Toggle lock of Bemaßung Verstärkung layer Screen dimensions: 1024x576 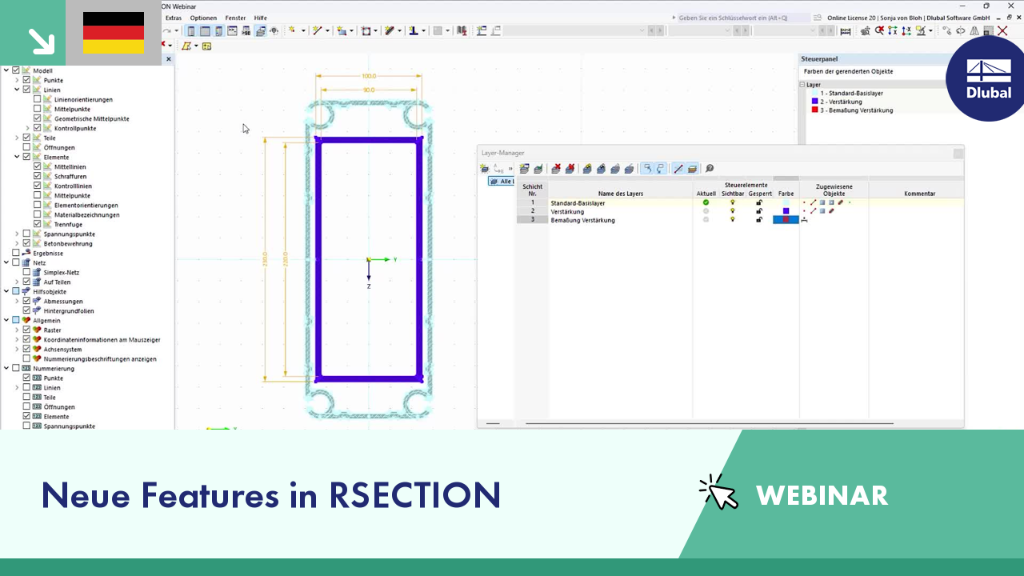[x=759, y=220]
